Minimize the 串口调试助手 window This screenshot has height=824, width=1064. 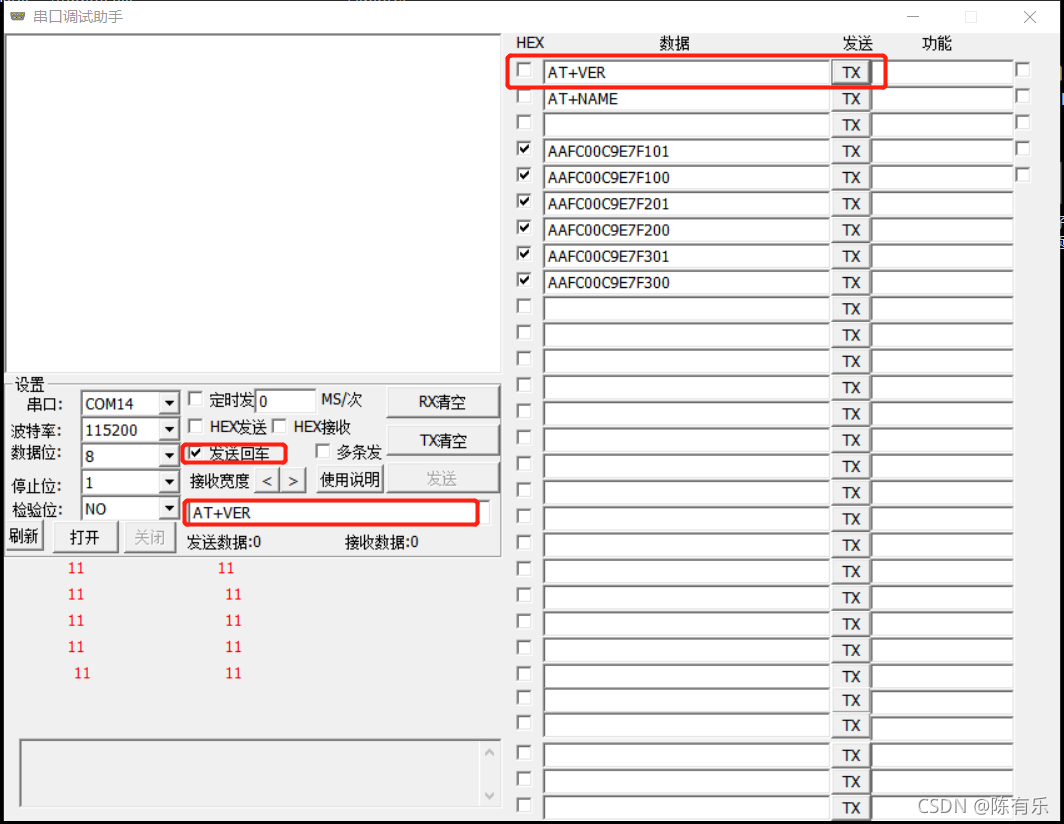(x=913, y=17)
